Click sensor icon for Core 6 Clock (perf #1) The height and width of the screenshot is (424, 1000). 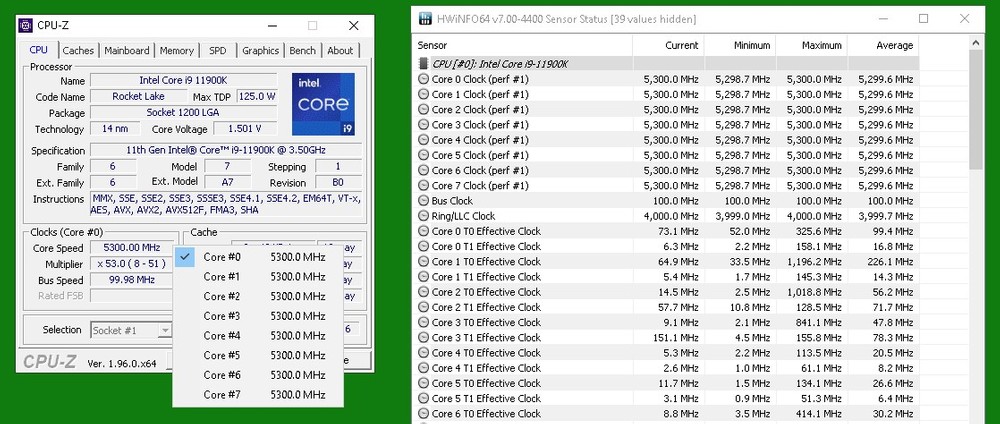pyautogui.click(x=423, y=170)
